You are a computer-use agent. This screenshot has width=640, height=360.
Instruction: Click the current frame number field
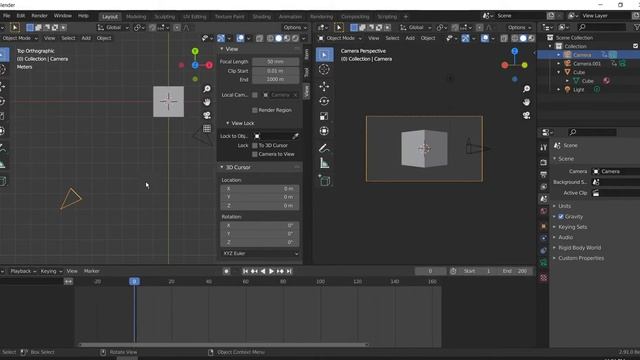pyautogui.click(x=430, y=271)
